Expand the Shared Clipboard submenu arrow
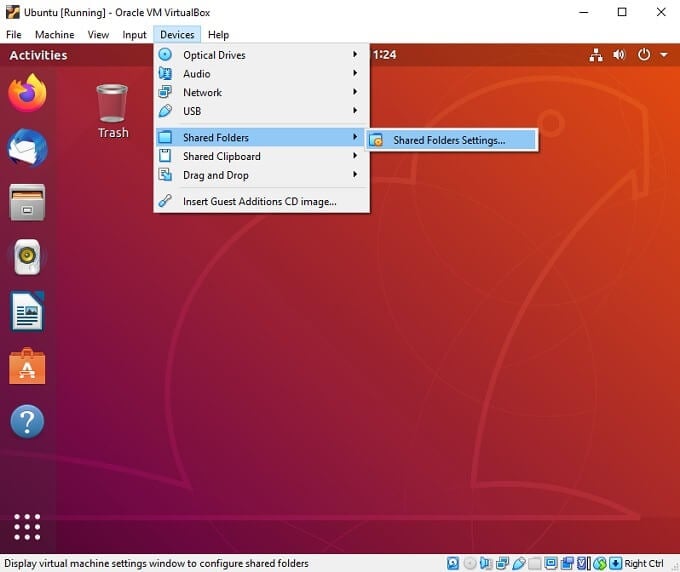The width and height of the screenshot is (680, 572). 355,155
